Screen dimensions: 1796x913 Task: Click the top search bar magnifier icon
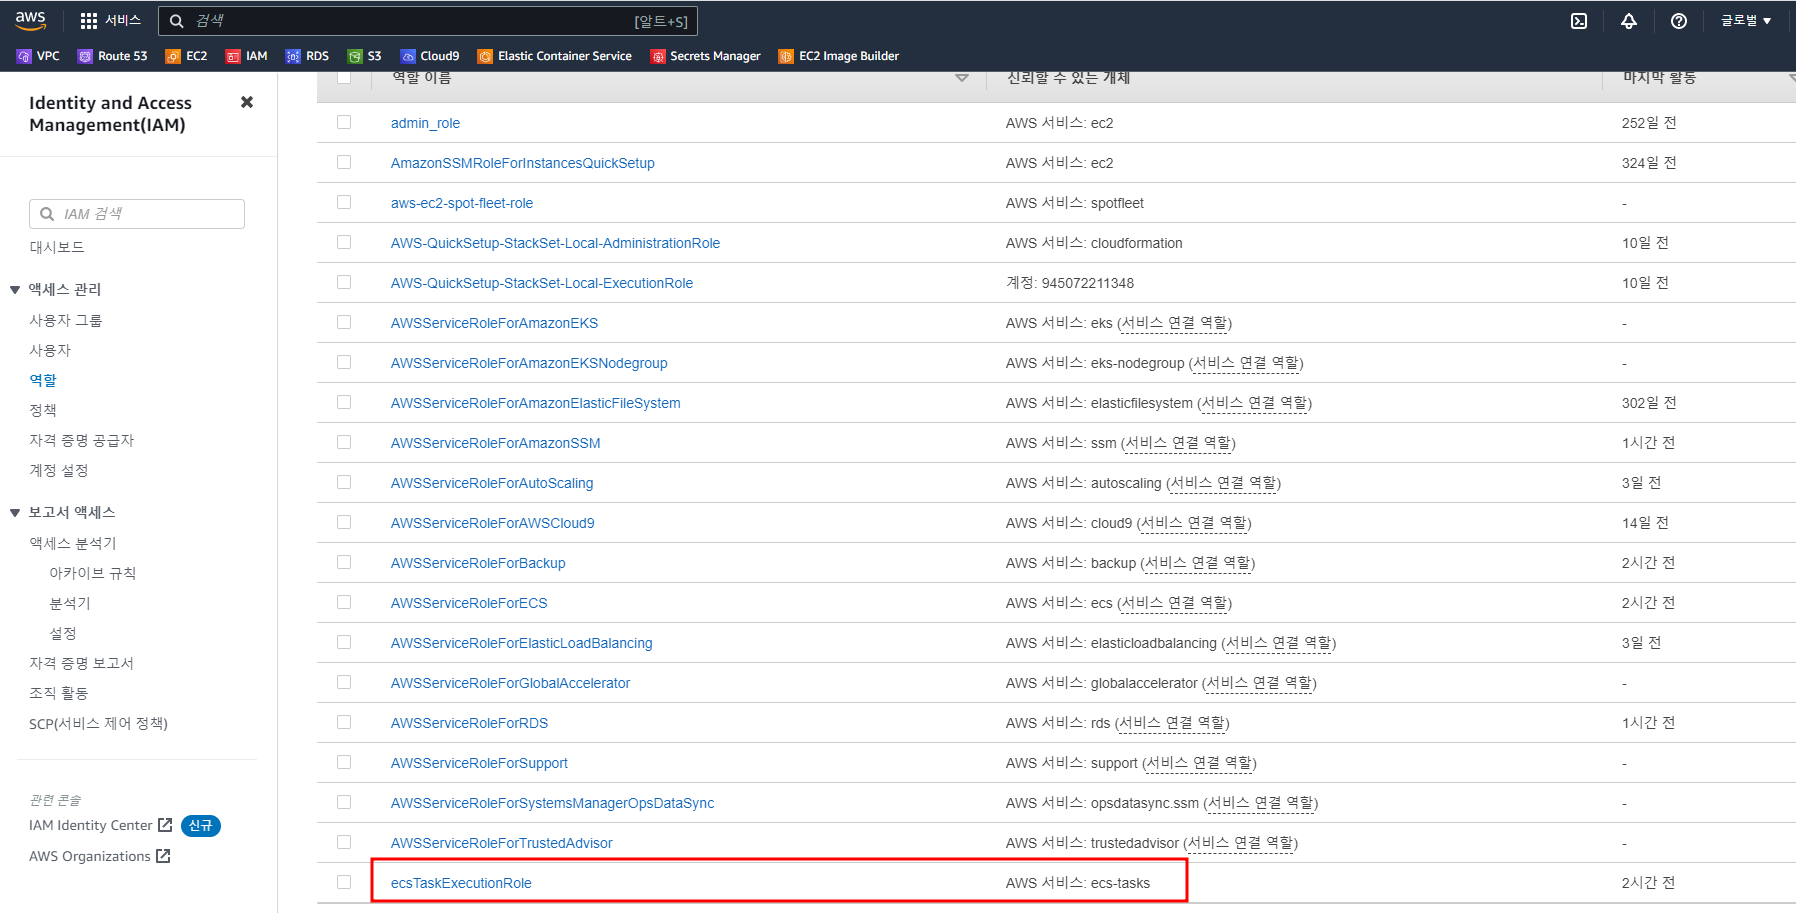pos(177,21)
